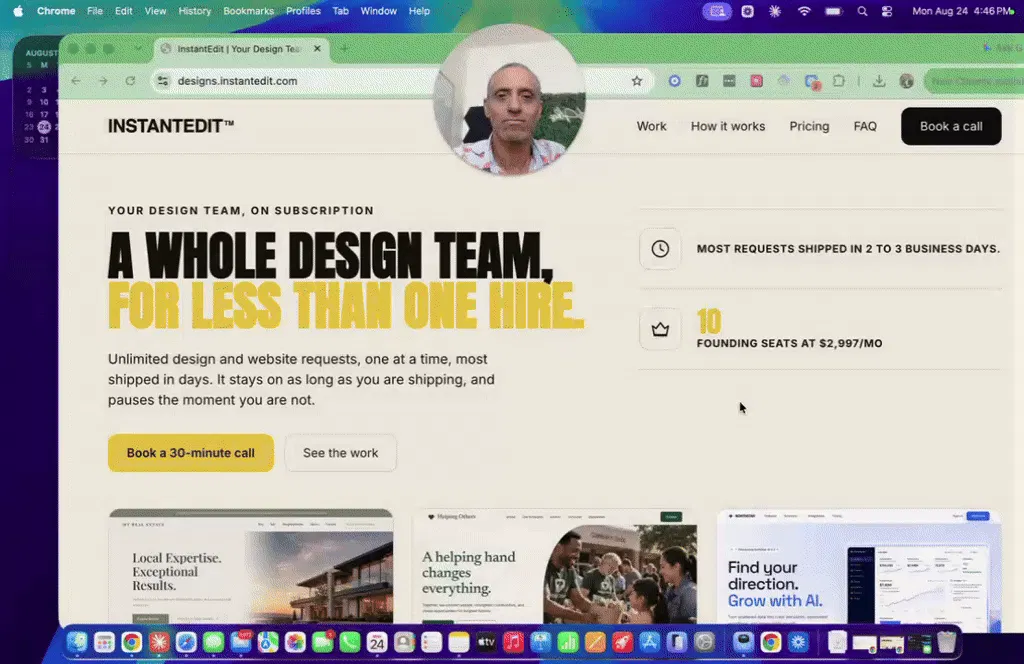The height and width of the screenshot is (664, 1024).
Task: Click the INSTANTEDIT logo
Action: coord(170,125)
